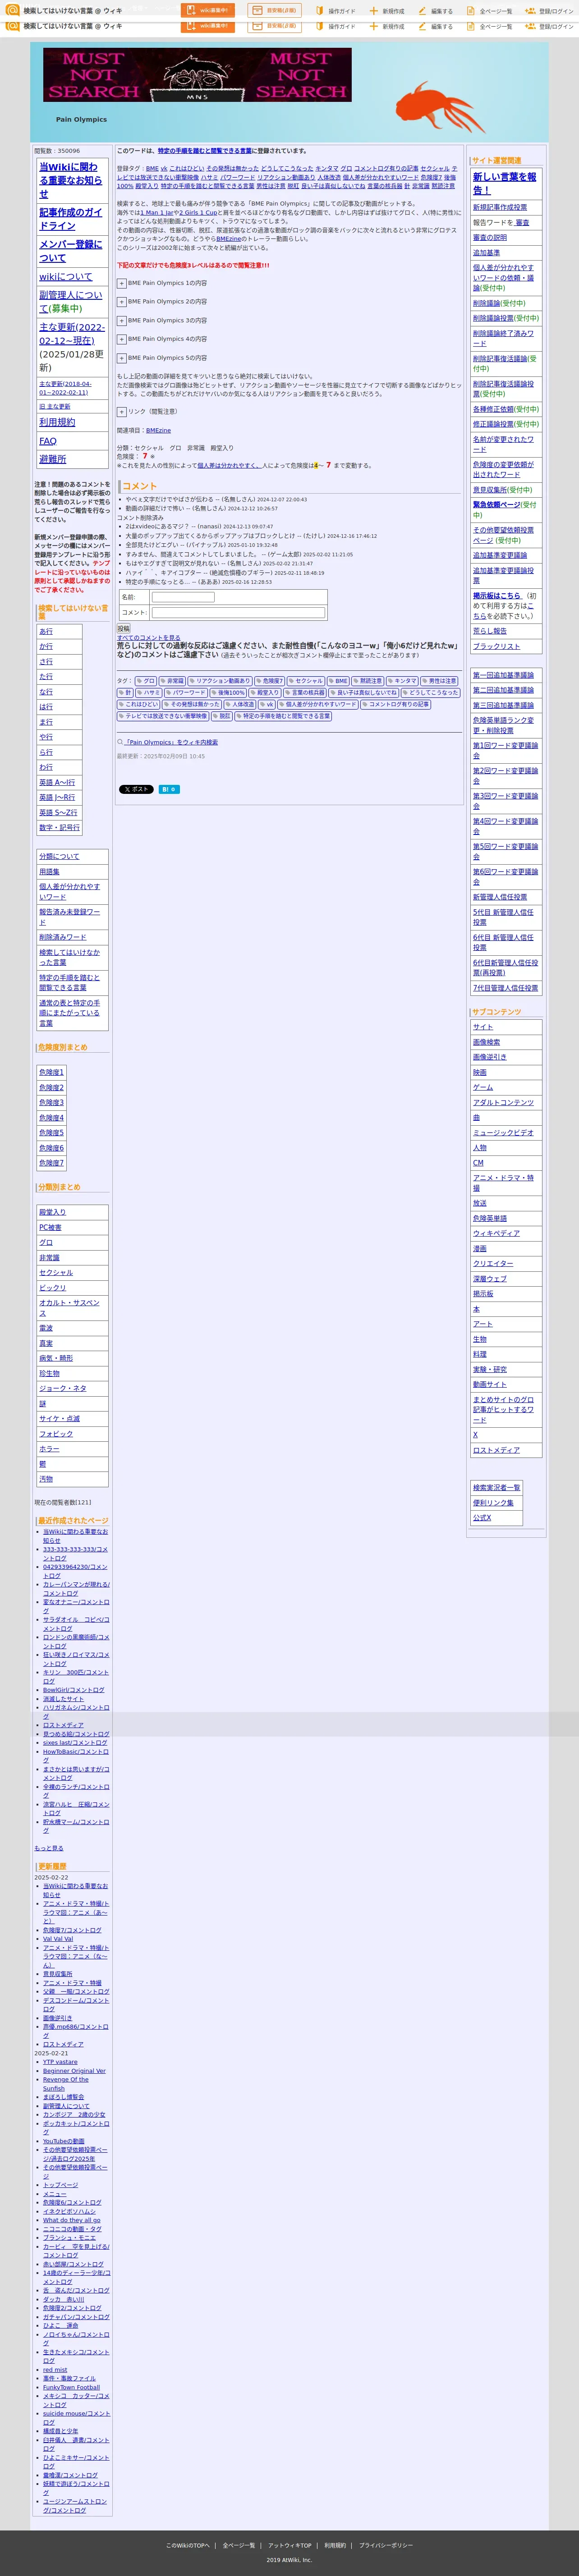Open 個人差が分かれやすく link in article
This screenshot has width=579, height=2576.
click(x=230, y=466)
